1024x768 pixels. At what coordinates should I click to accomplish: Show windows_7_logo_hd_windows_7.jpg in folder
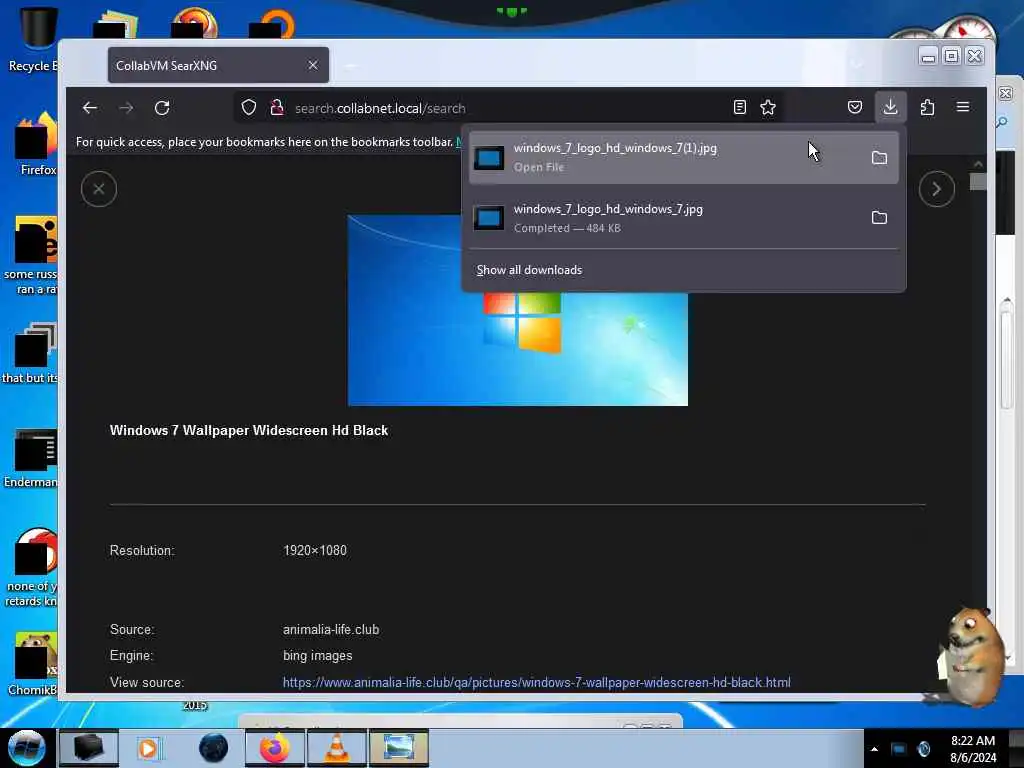(880, 217)
